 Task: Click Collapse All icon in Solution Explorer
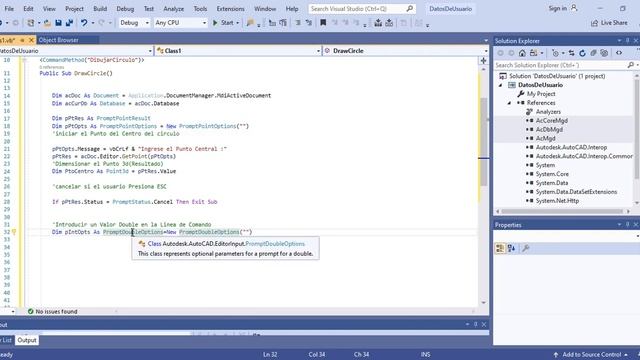pyautogui.click(x=593, y=53)
